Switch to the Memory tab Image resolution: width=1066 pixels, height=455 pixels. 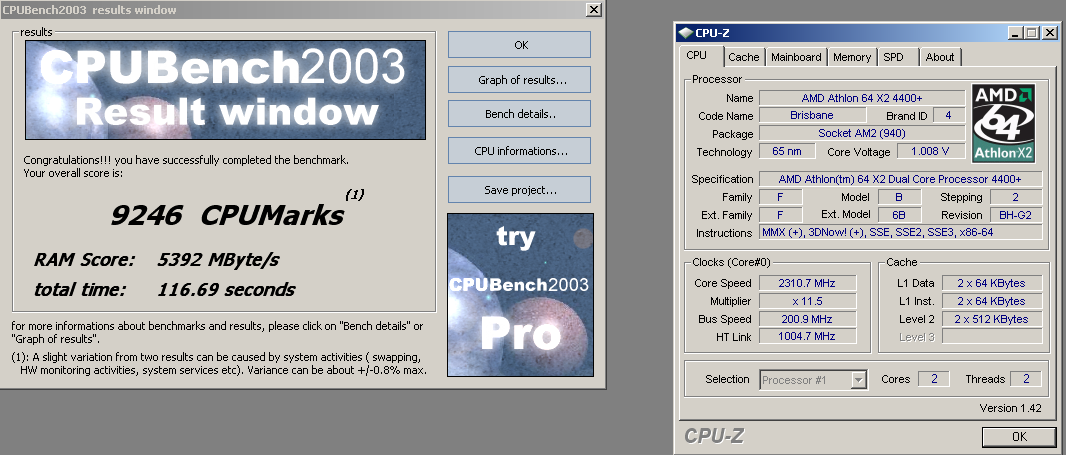tap(852, 57)
